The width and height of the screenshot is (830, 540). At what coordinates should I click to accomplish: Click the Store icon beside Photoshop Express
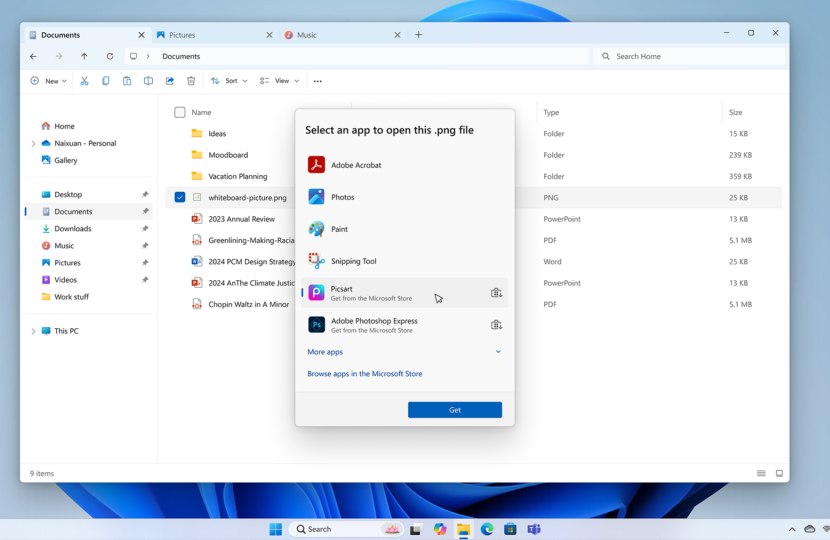point(496,325)
